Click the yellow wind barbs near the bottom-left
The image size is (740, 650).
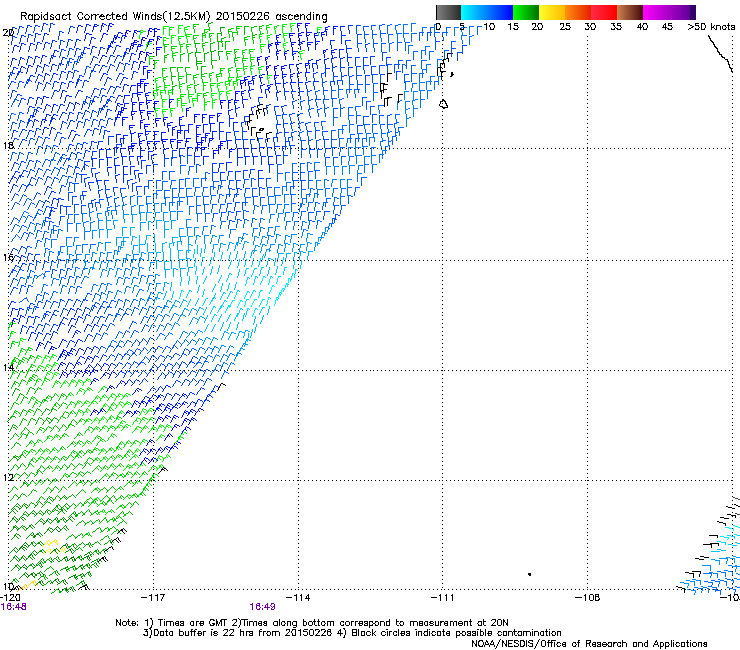pyautogui.click(x=52, y=546)
